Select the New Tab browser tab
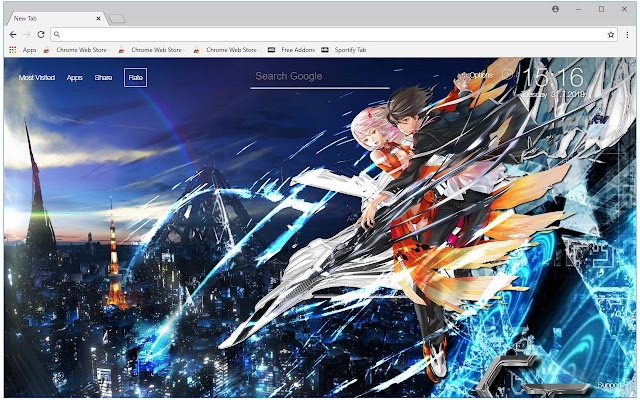This screenshot has height=400, width=640. 56,18
